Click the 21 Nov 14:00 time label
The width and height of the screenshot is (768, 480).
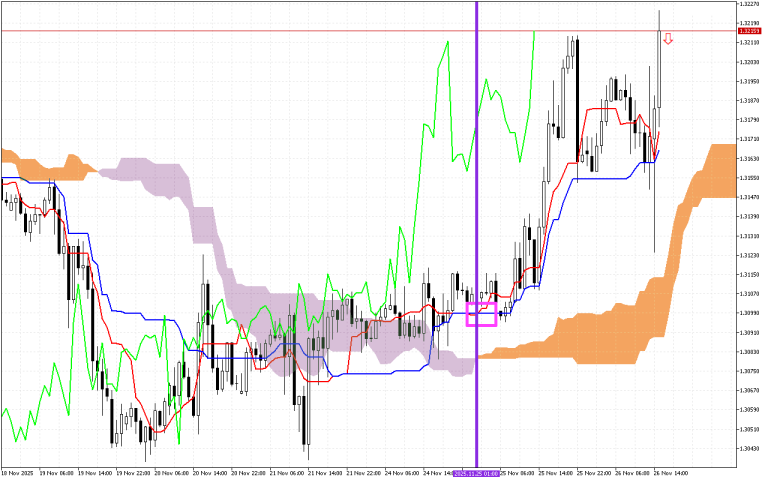click(325, 474)
